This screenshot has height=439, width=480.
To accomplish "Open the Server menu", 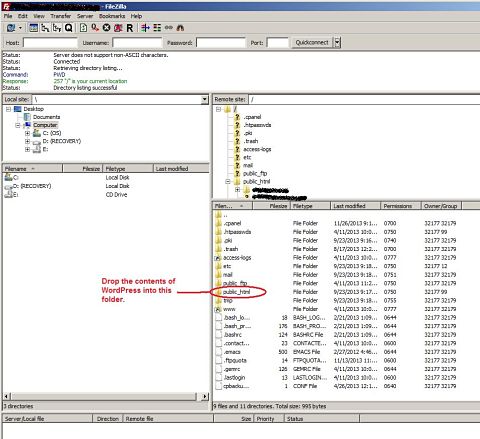I will tap(85, 16).
